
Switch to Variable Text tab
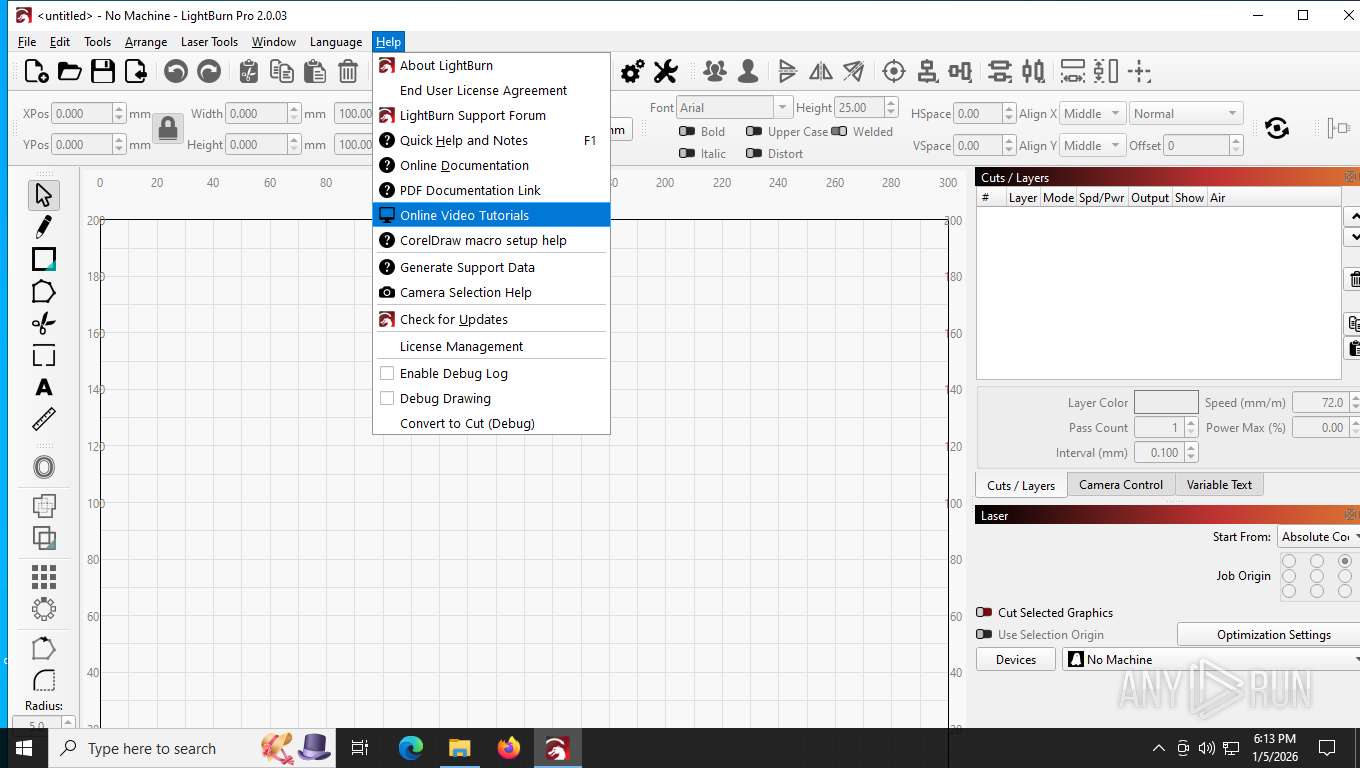1219,485
